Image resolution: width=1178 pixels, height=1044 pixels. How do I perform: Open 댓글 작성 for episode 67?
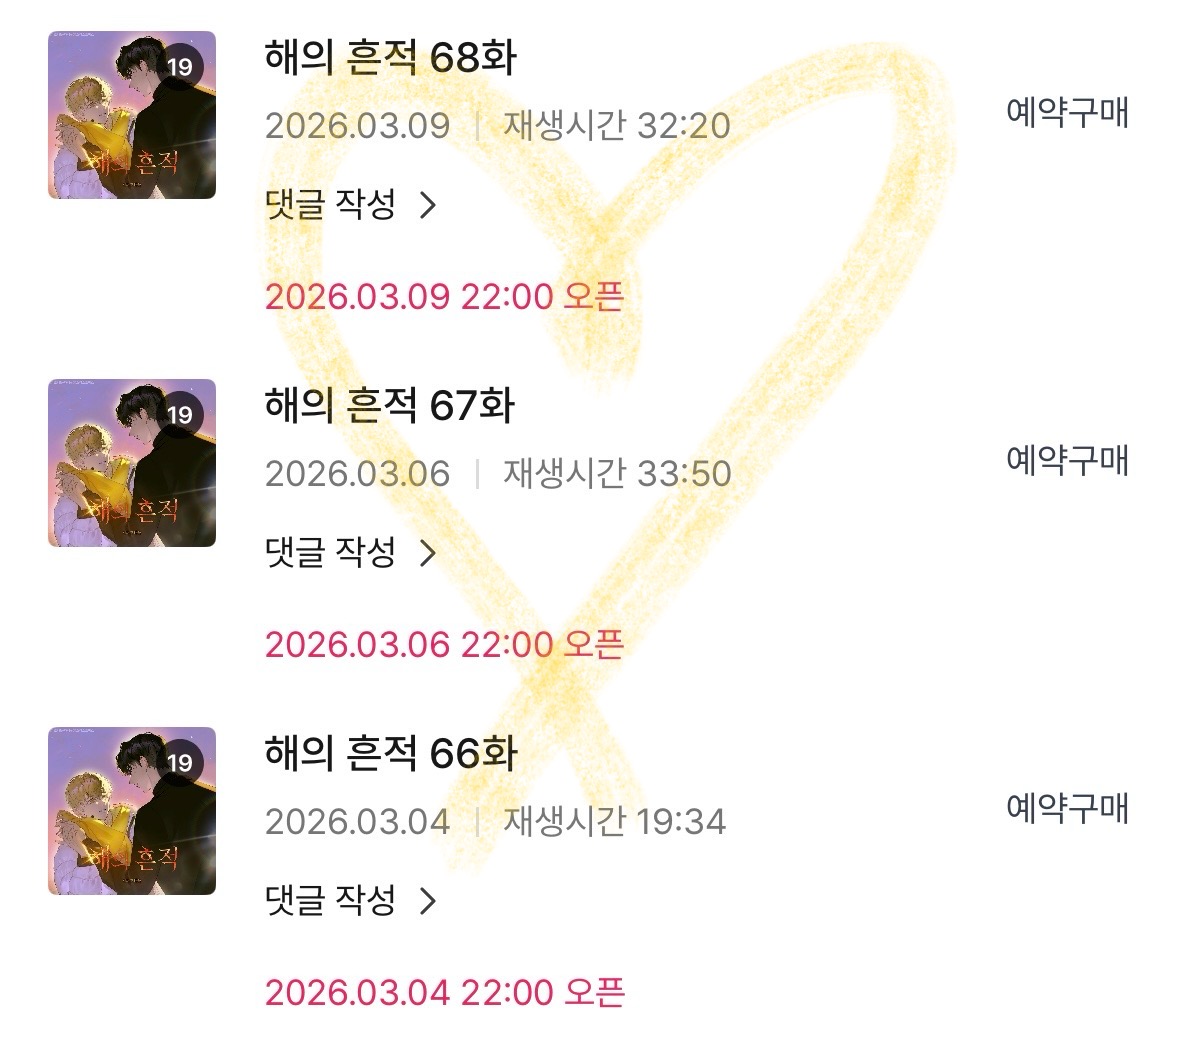click(x=331, y=552)
